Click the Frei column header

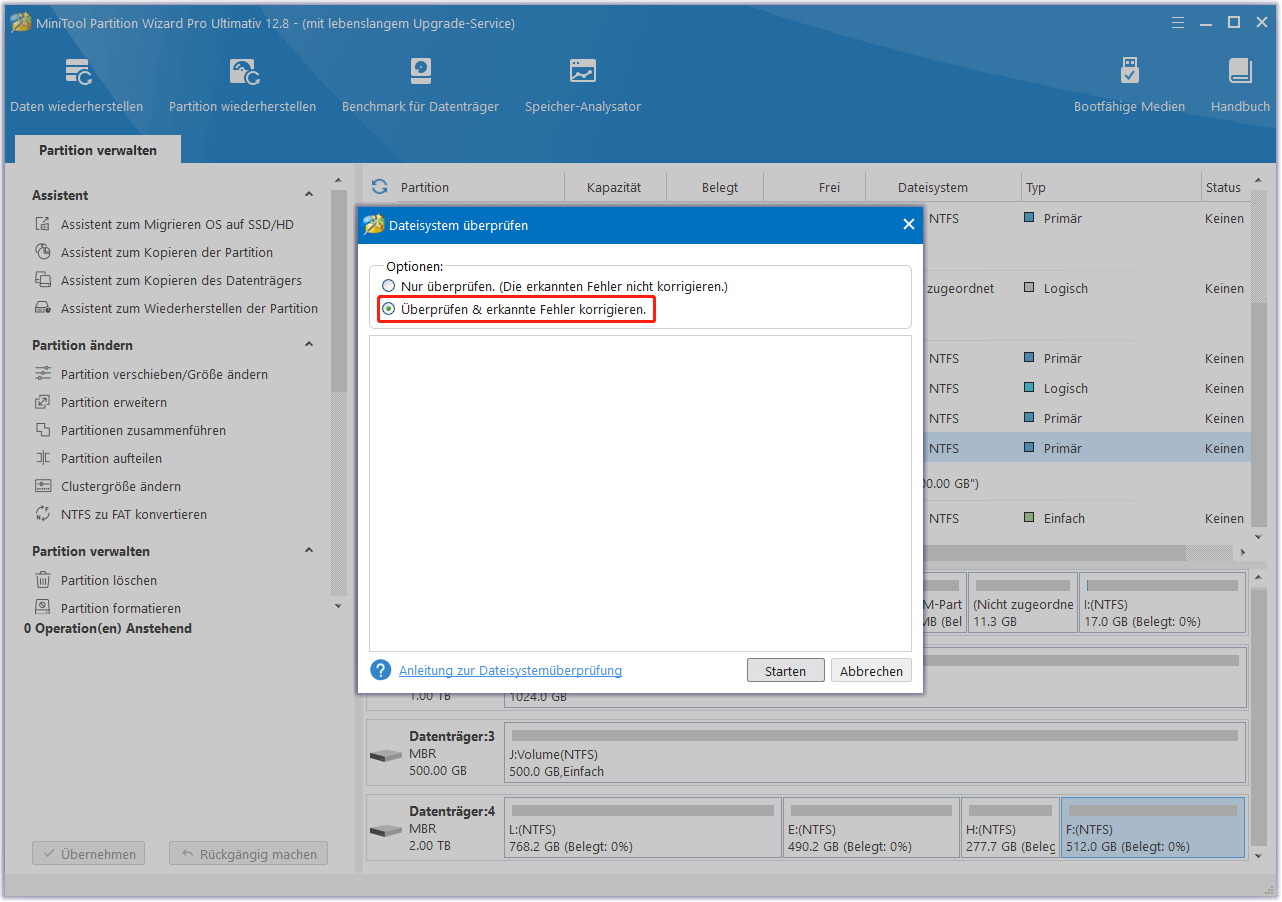[814, 187]
